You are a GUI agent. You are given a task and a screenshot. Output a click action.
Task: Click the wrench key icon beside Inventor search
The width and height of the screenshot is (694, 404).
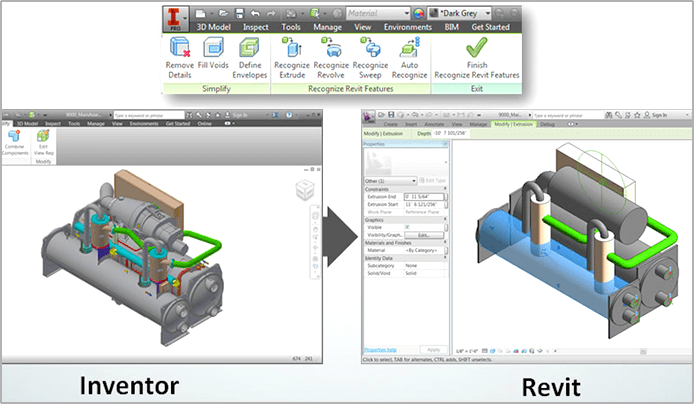pyautogui.click(x=199, y=115)
